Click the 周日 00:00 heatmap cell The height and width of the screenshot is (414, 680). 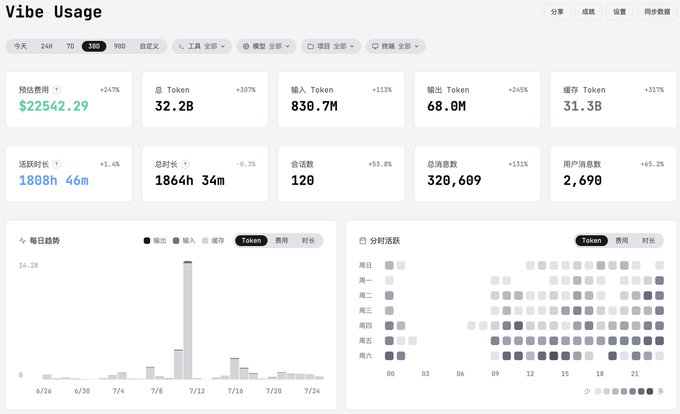point(389,265)
